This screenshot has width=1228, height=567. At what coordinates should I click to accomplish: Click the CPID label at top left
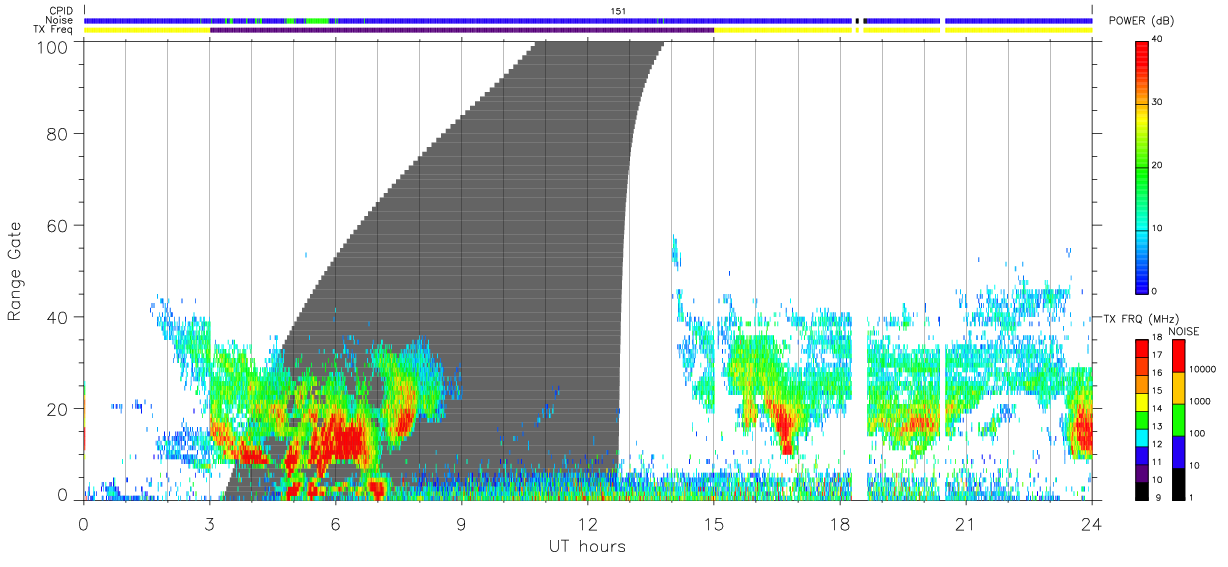pyautogui.click(x=60, y=11)
